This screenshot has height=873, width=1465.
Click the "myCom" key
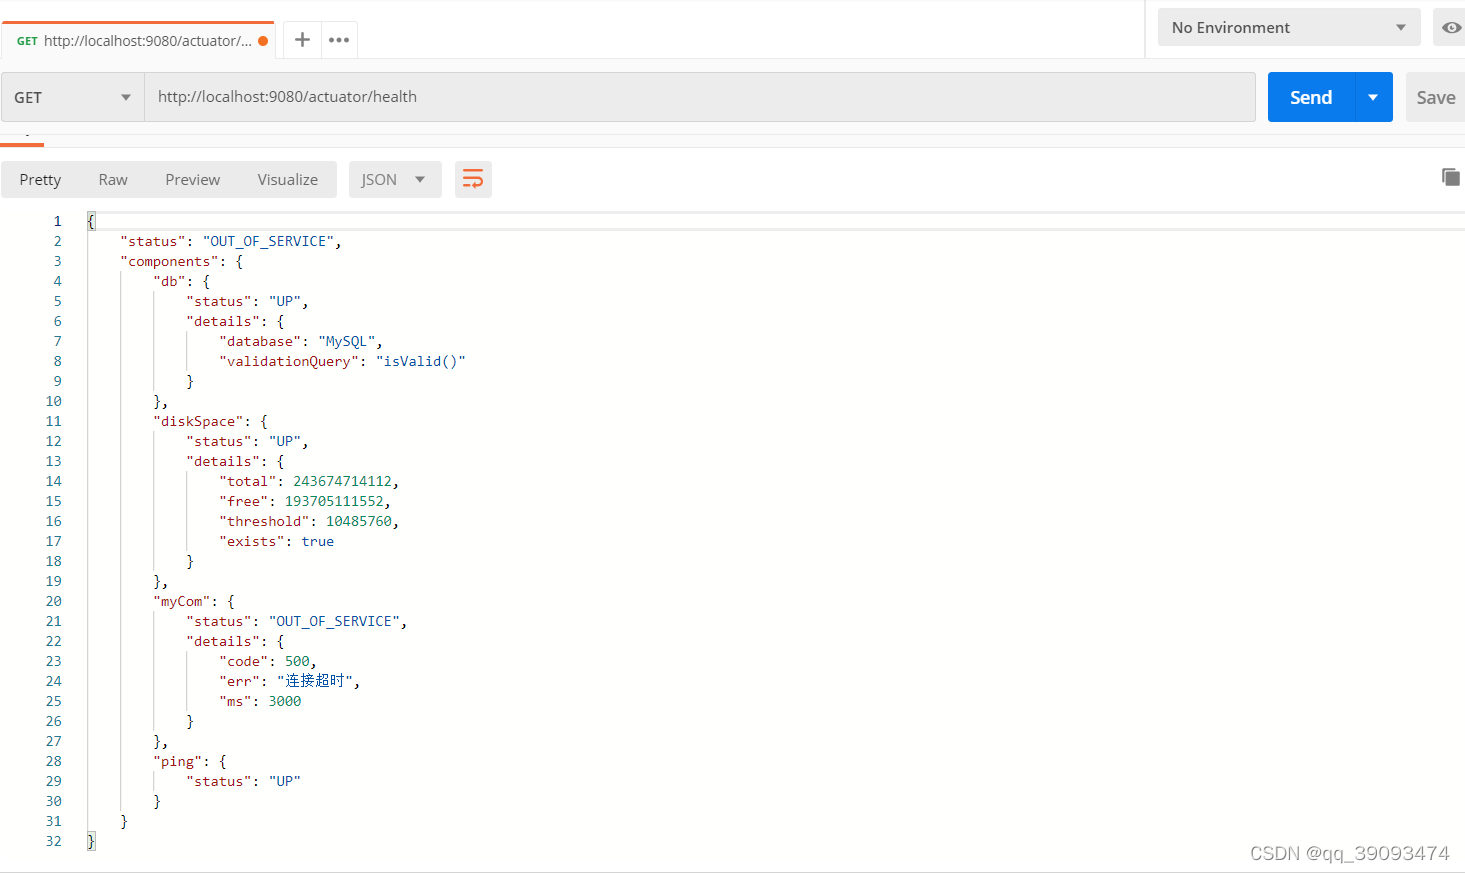click(182, 601)
